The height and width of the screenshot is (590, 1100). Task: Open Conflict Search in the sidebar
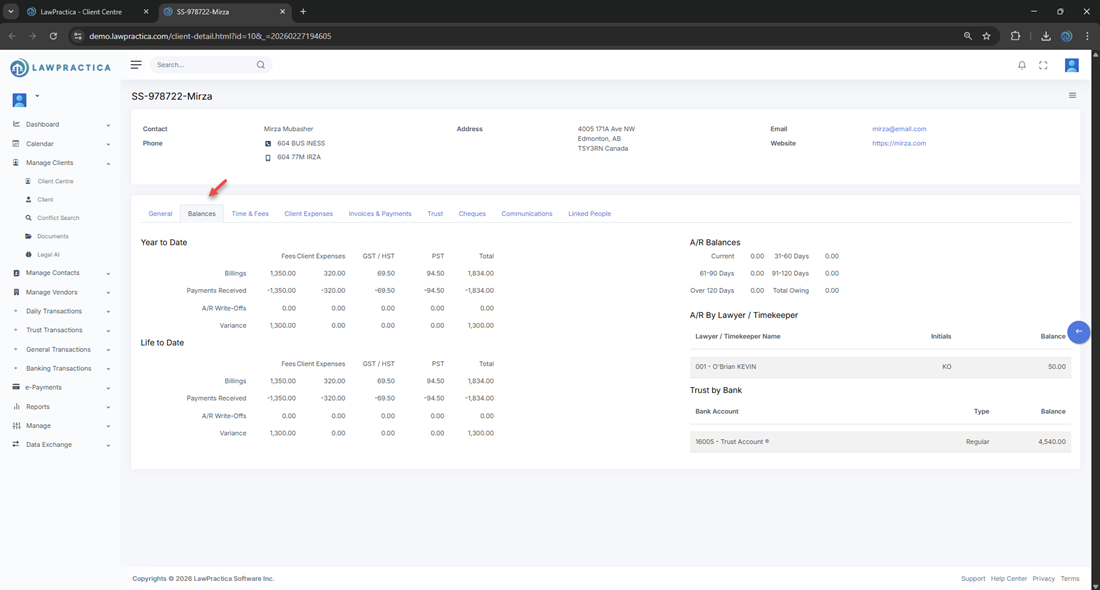58,218
